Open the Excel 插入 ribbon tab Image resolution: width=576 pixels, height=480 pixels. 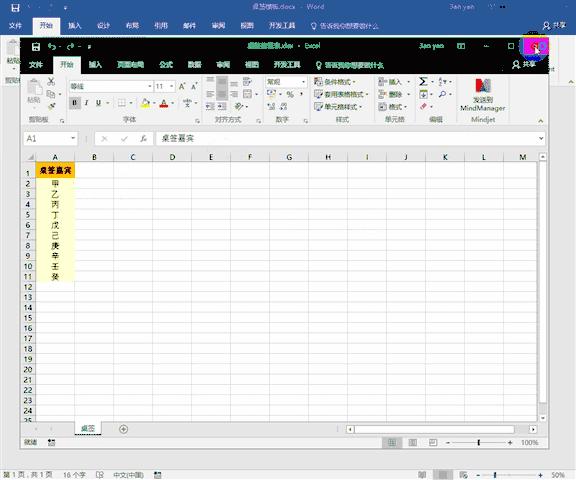95,65
